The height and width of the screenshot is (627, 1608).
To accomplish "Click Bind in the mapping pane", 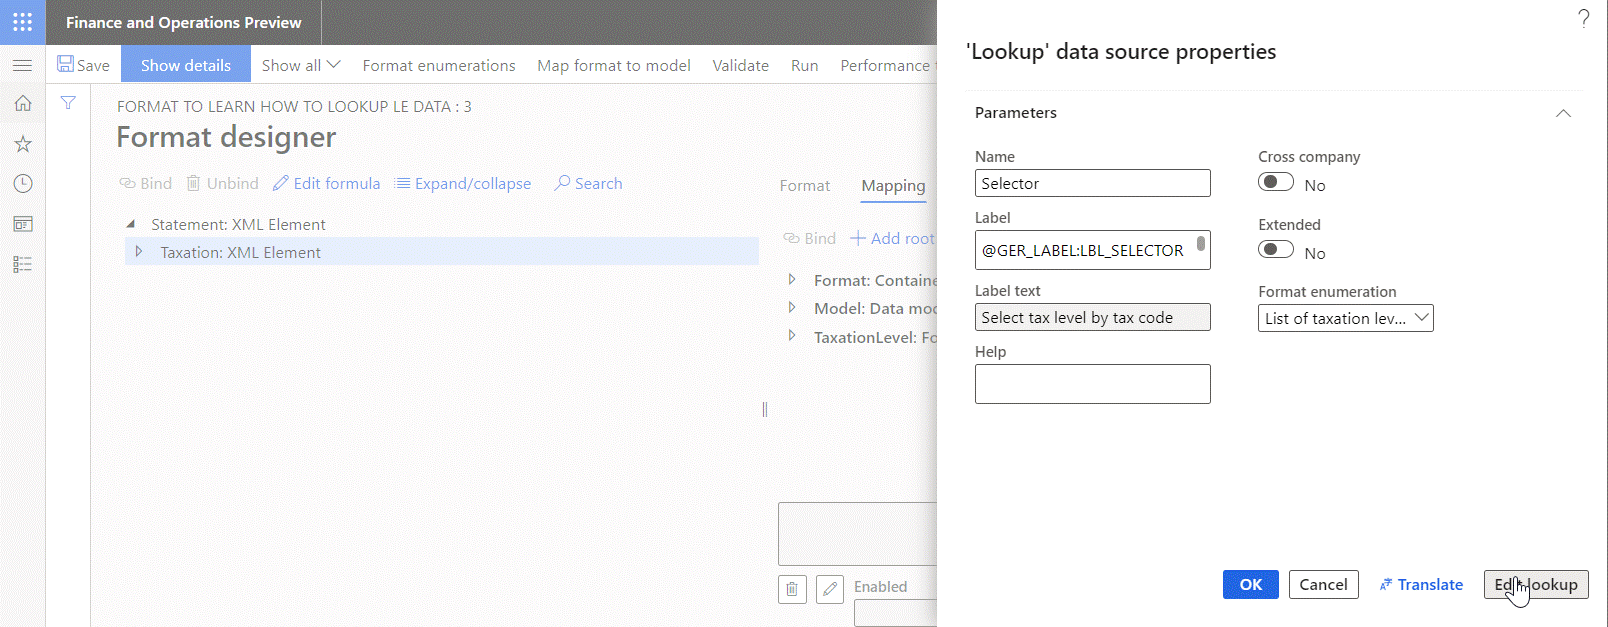I will point(809,238).
